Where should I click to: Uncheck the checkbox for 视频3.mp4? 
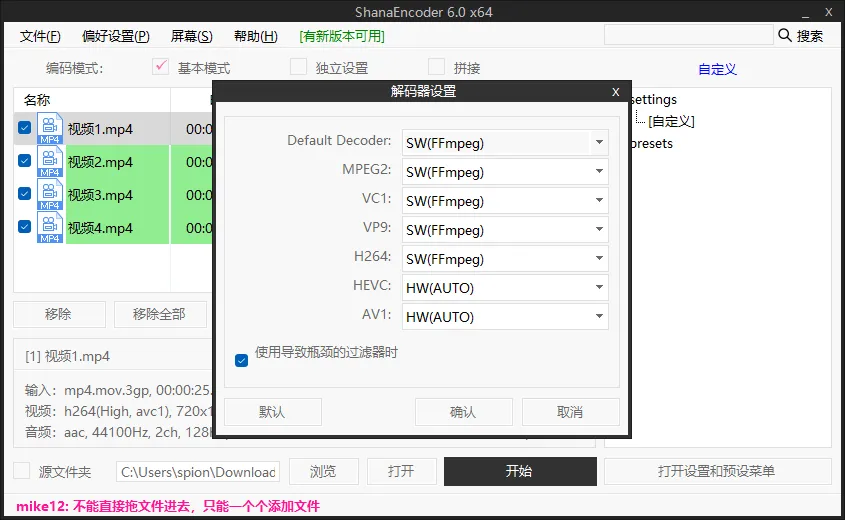24,193
